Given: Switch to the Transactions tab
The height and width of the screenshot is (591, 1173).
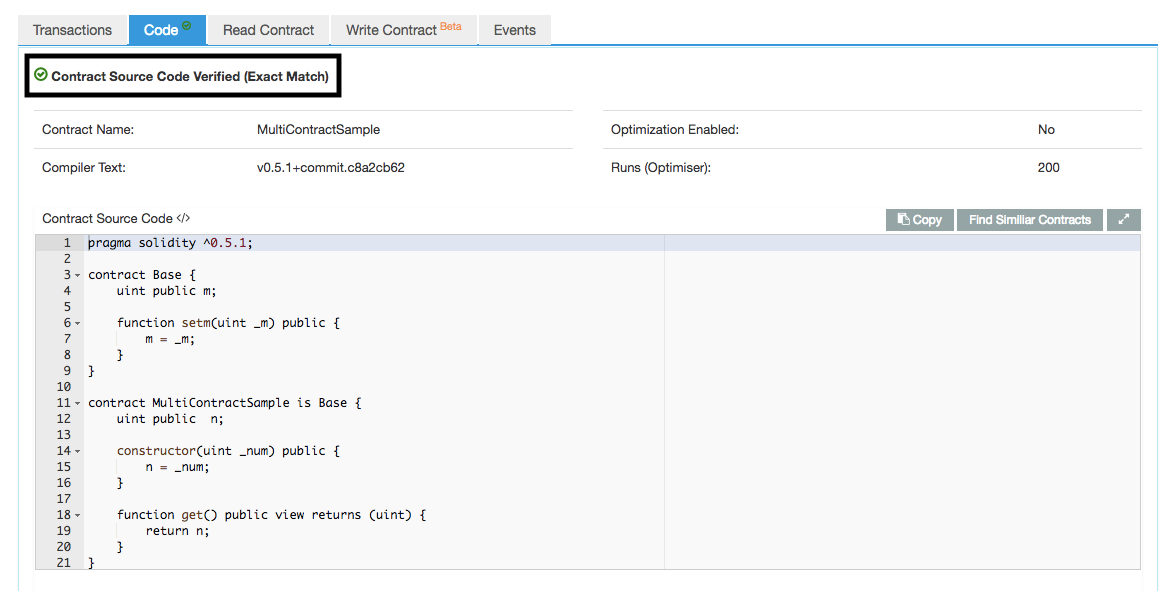Looking at the screenshot, I should tap(72, 30).
